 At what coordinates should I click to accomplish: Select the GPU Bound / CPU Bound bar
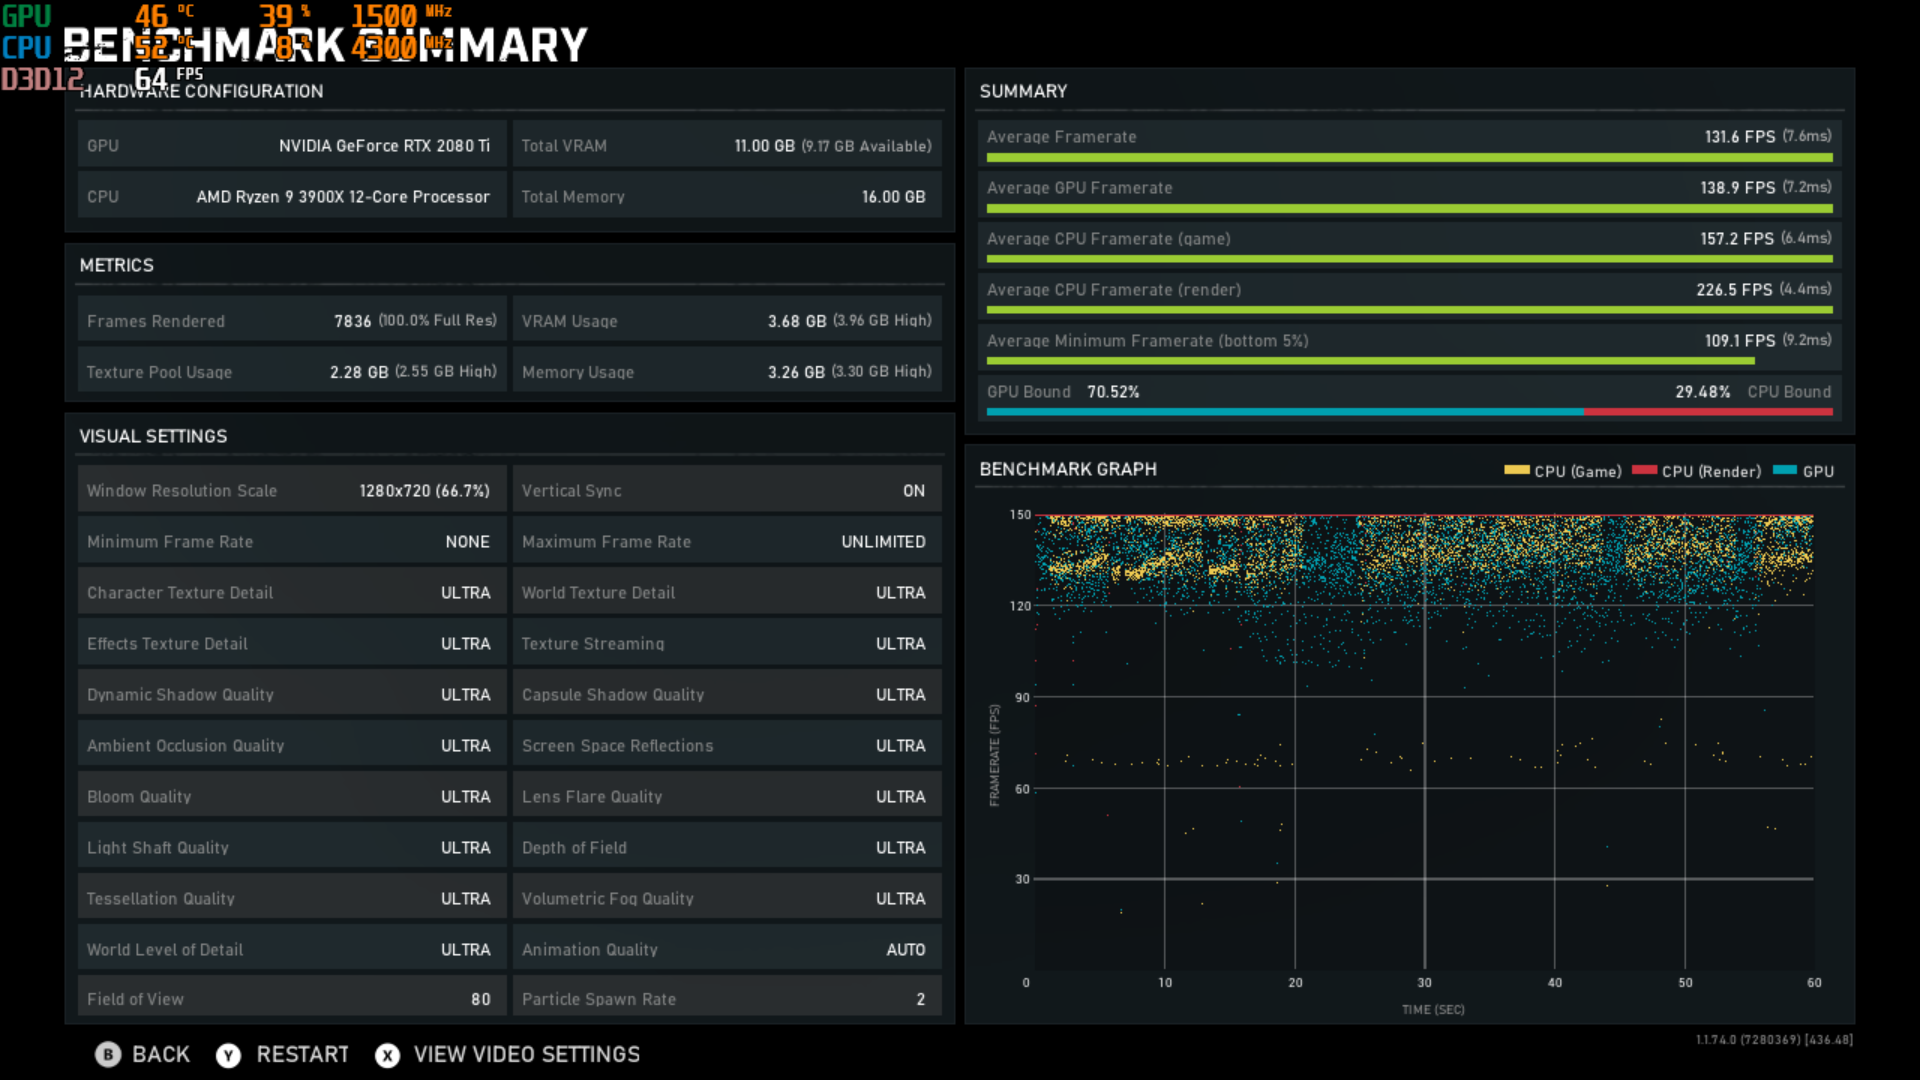click(x=1409, y=411)
